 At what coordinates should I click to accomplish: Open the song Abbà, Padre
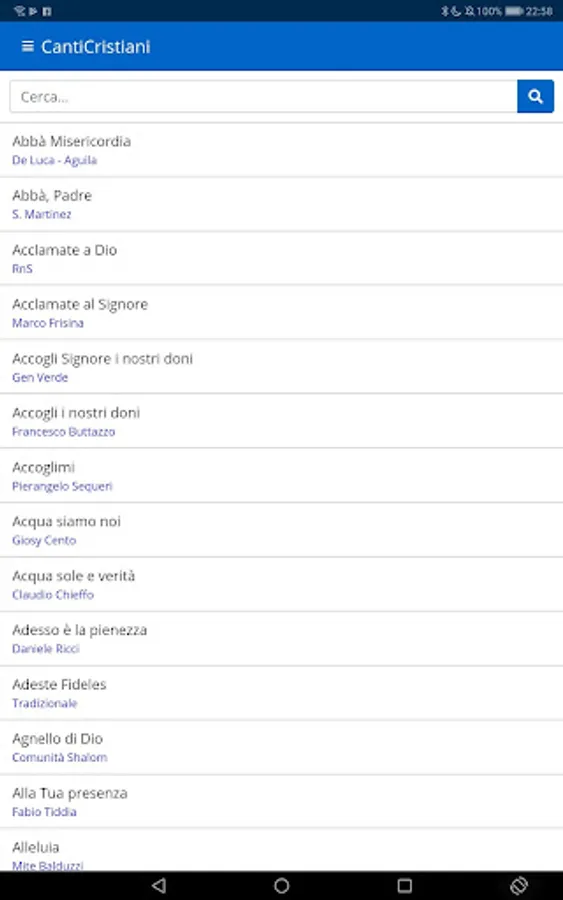(x=281, y=204)
